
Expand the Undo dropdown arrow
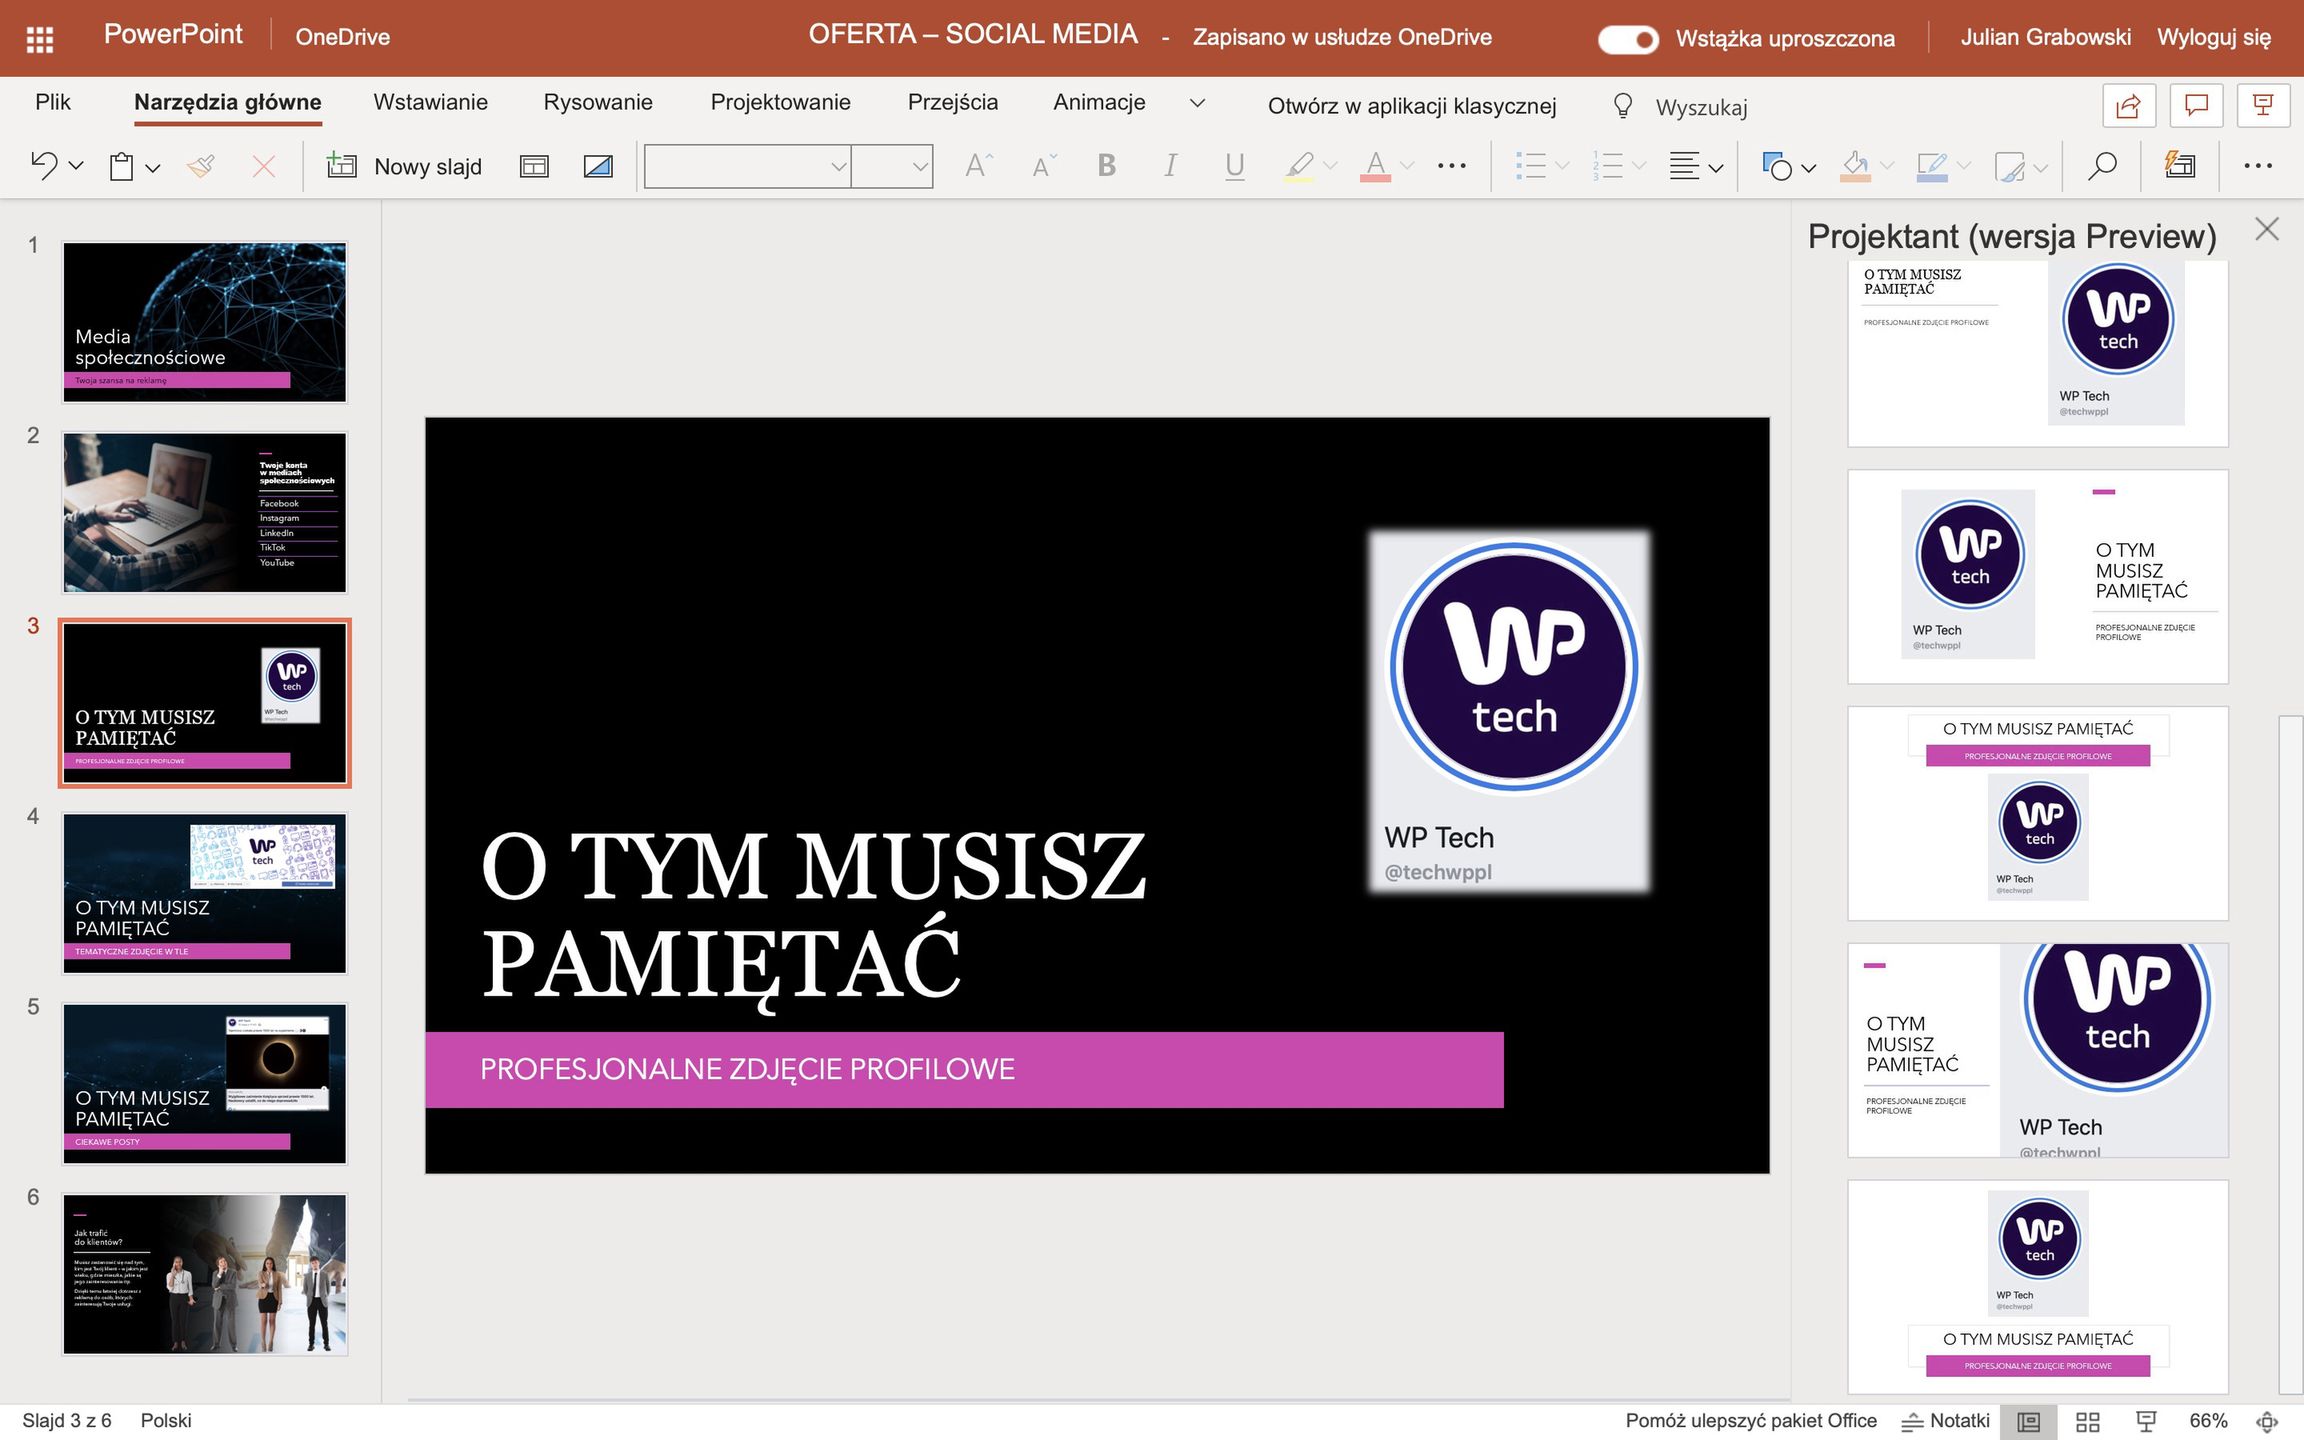(x=76, y=167)
